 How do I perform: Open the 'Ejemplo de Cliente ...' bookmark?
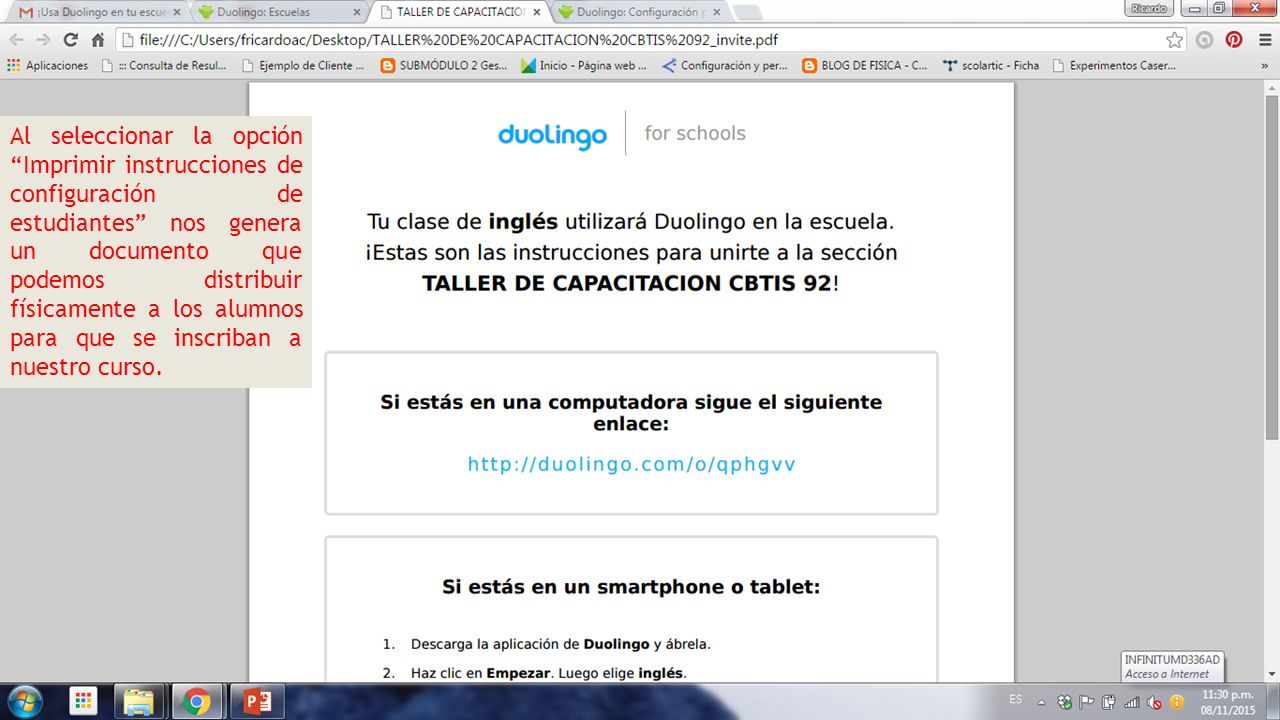302,66
